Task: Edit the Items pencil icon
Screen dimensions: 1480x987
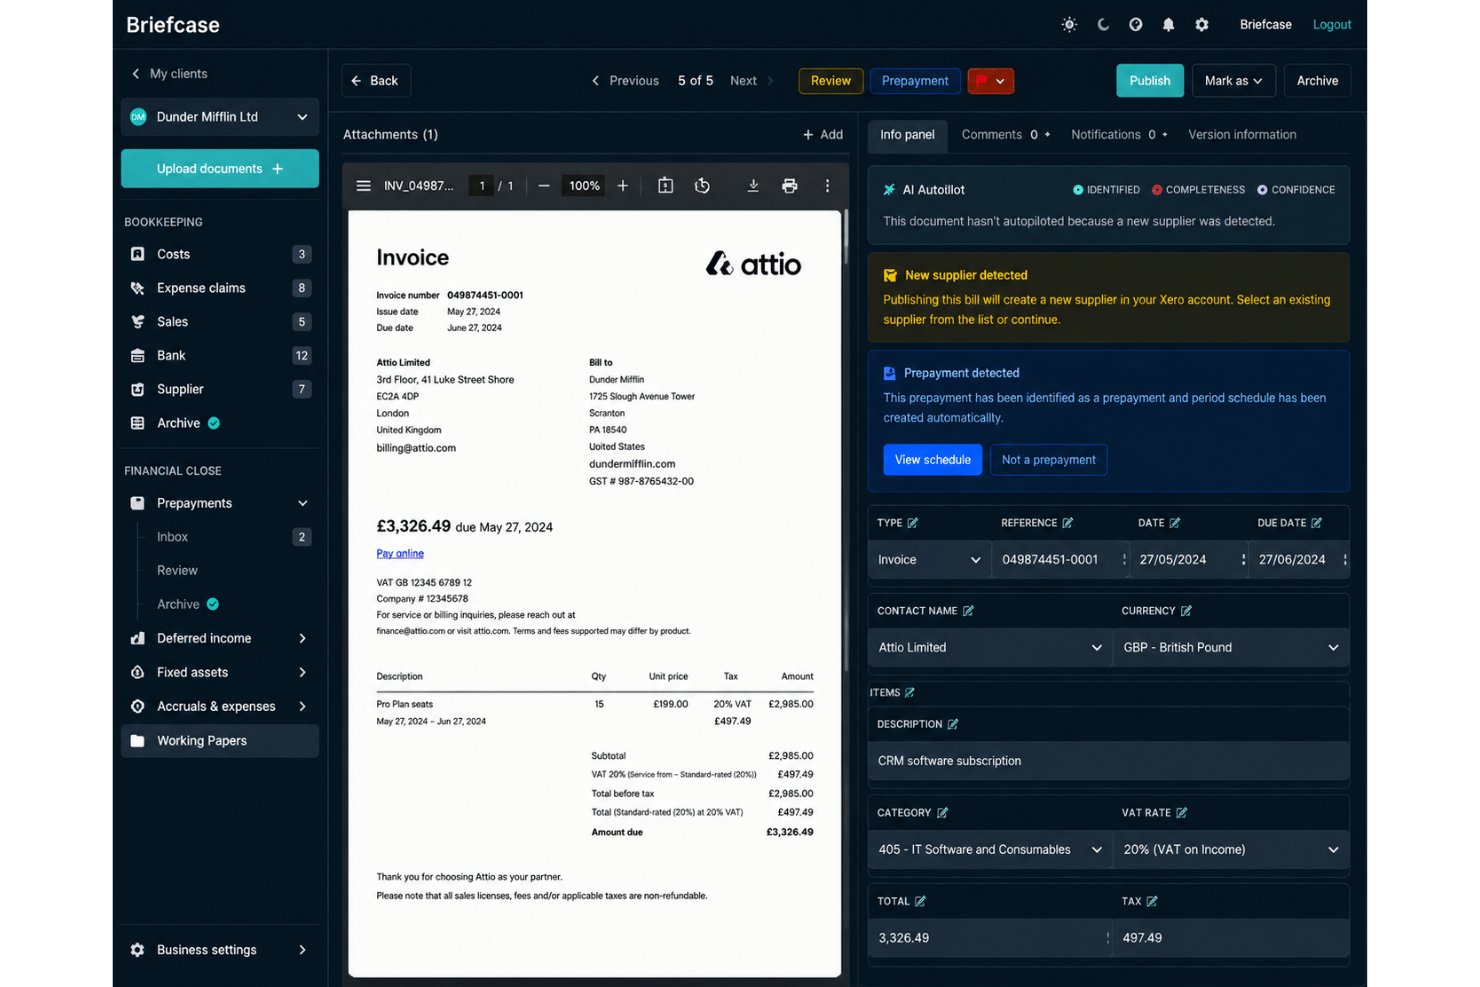Action: tap(910, 693)
